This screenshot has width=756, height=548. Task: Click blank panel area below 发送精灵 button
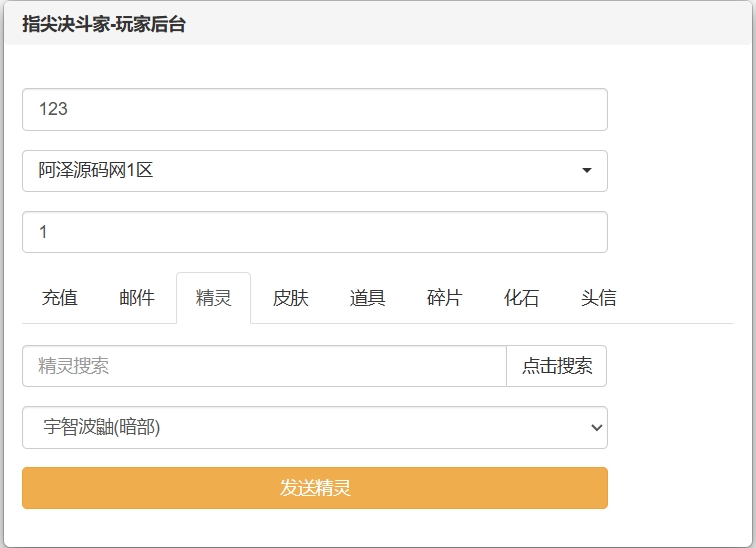pos(314,527)
